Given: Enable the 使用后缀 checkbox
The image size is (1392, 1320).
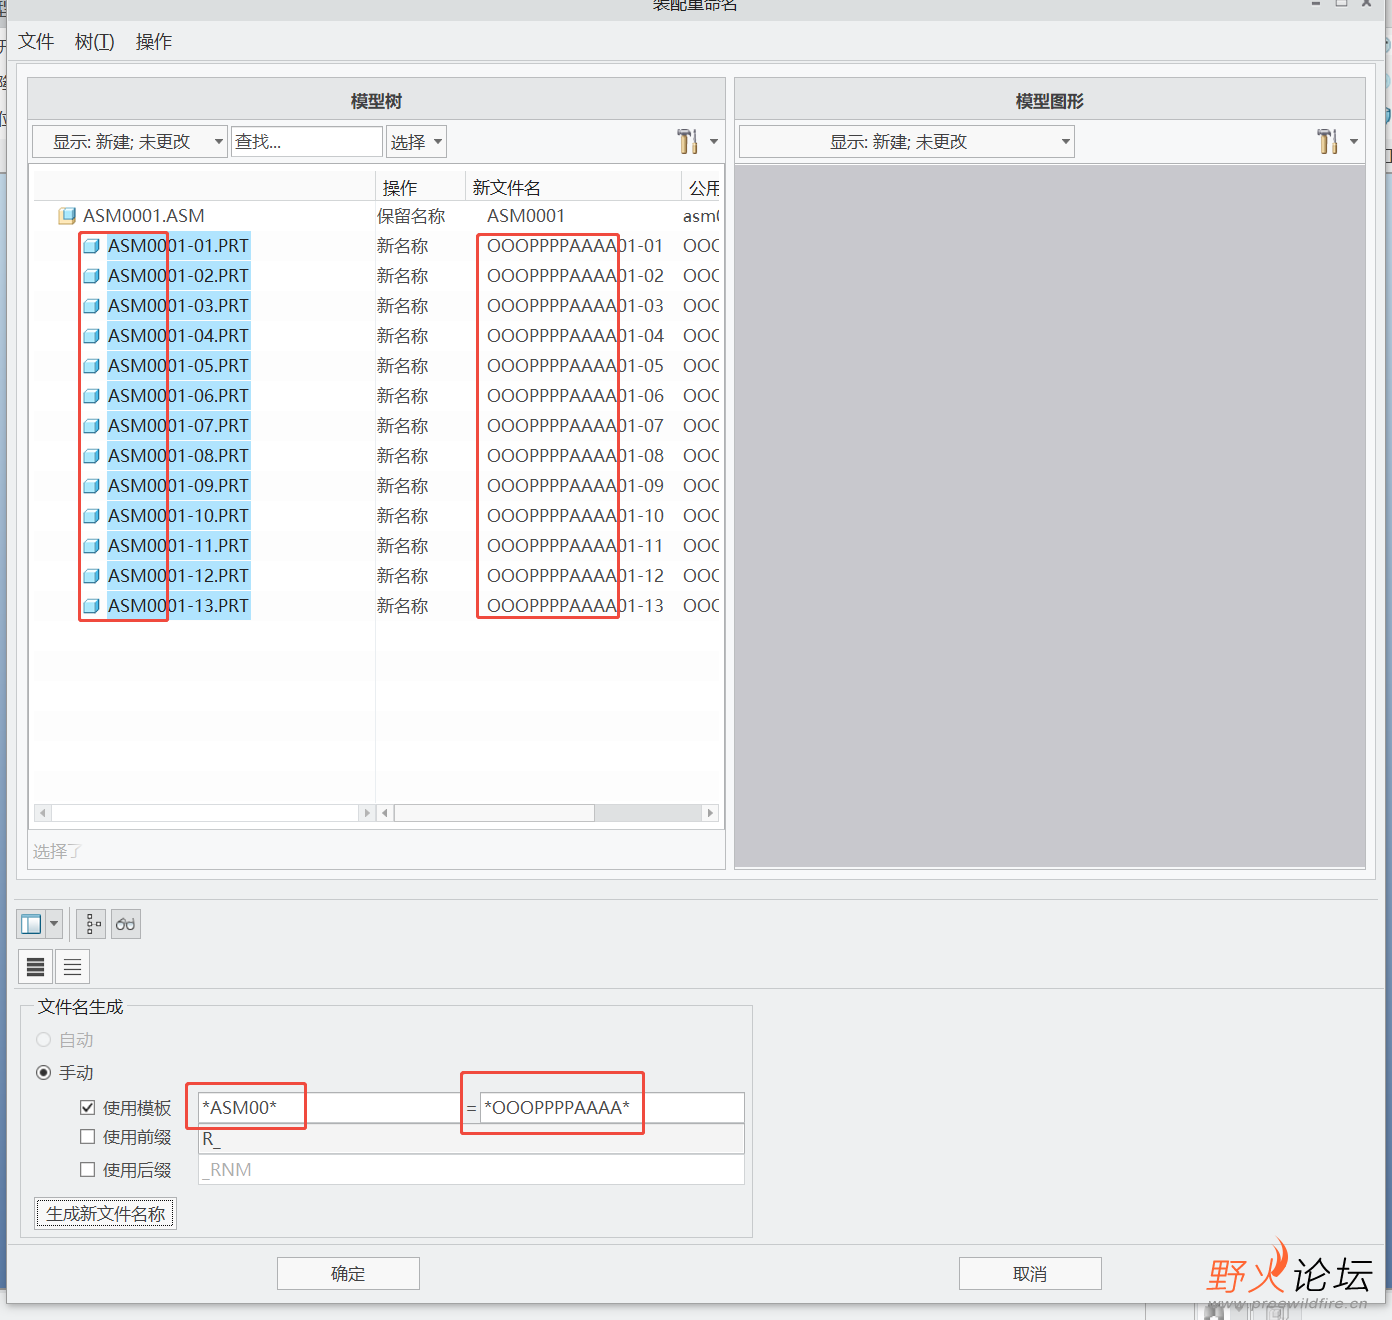Looking at the screenshot, I should (x=87, y=1169).
